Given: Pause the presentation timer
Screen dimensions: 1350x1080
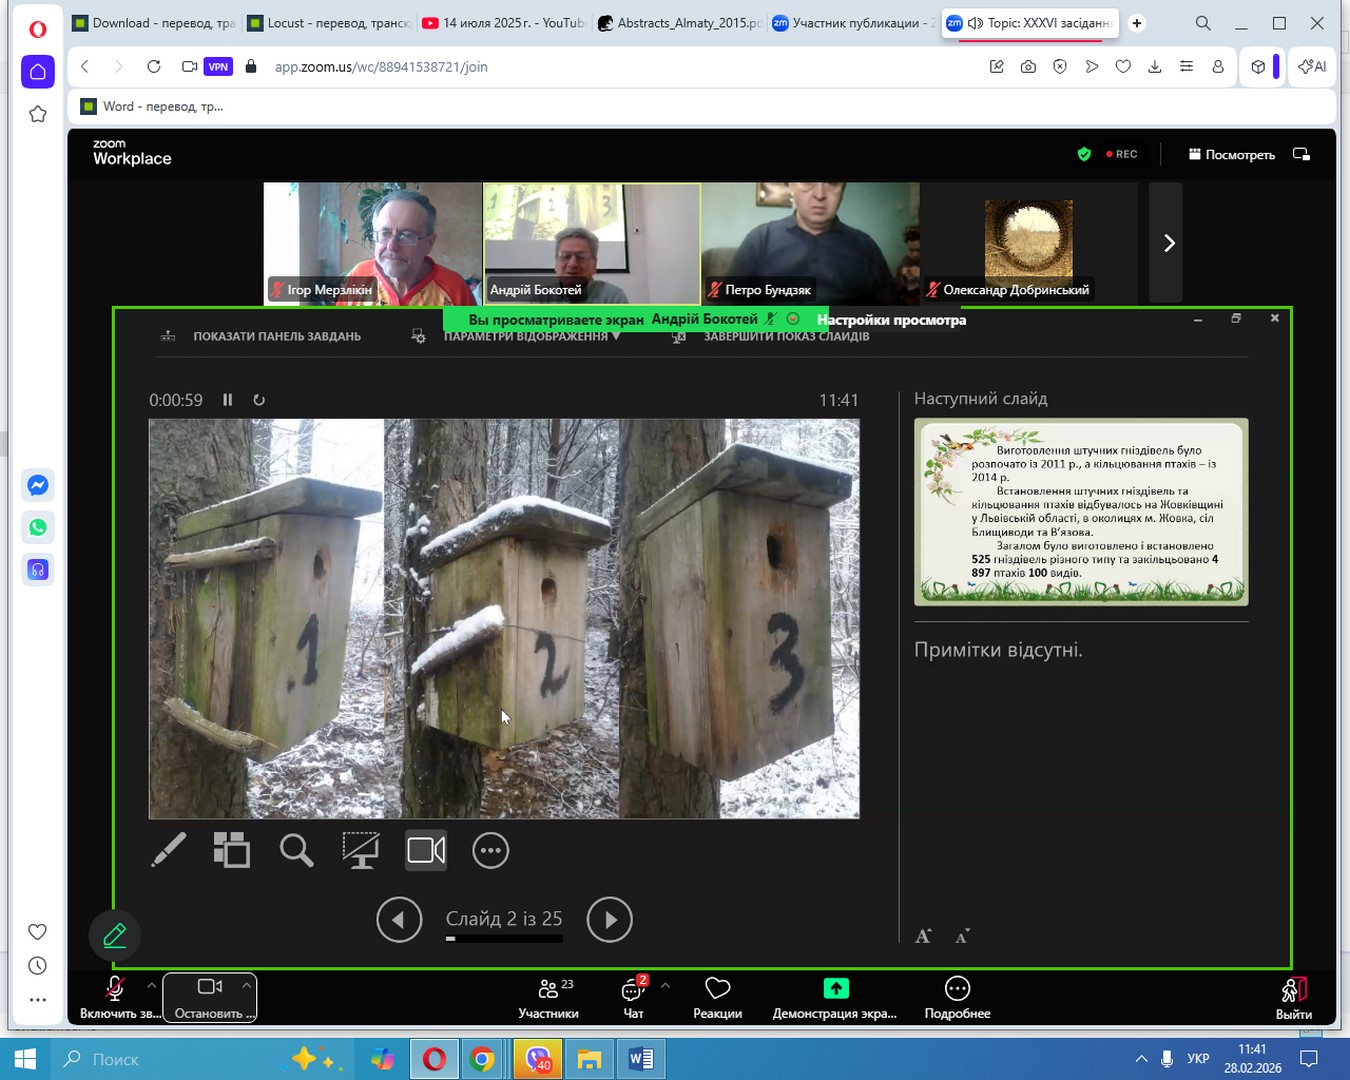Looking at the screenshot, I should tap(228, 400).
